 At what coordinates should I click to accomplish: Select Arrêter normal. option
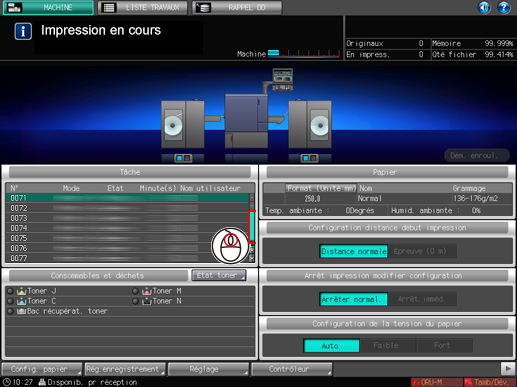354,299
